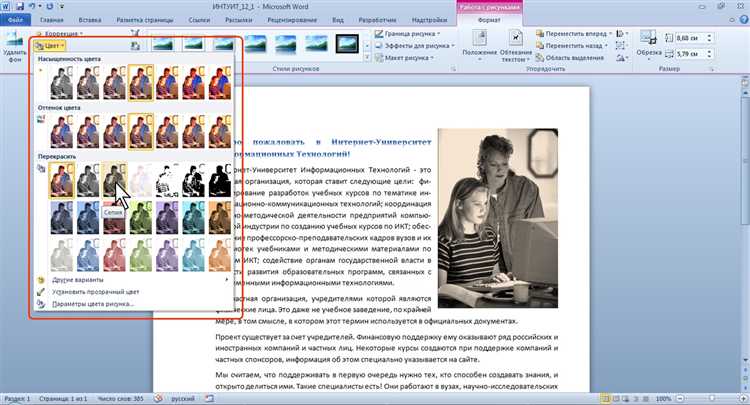Open the Граница рисунка dropdown
This screenshot has height=405, width=750.
pos(407,33)
